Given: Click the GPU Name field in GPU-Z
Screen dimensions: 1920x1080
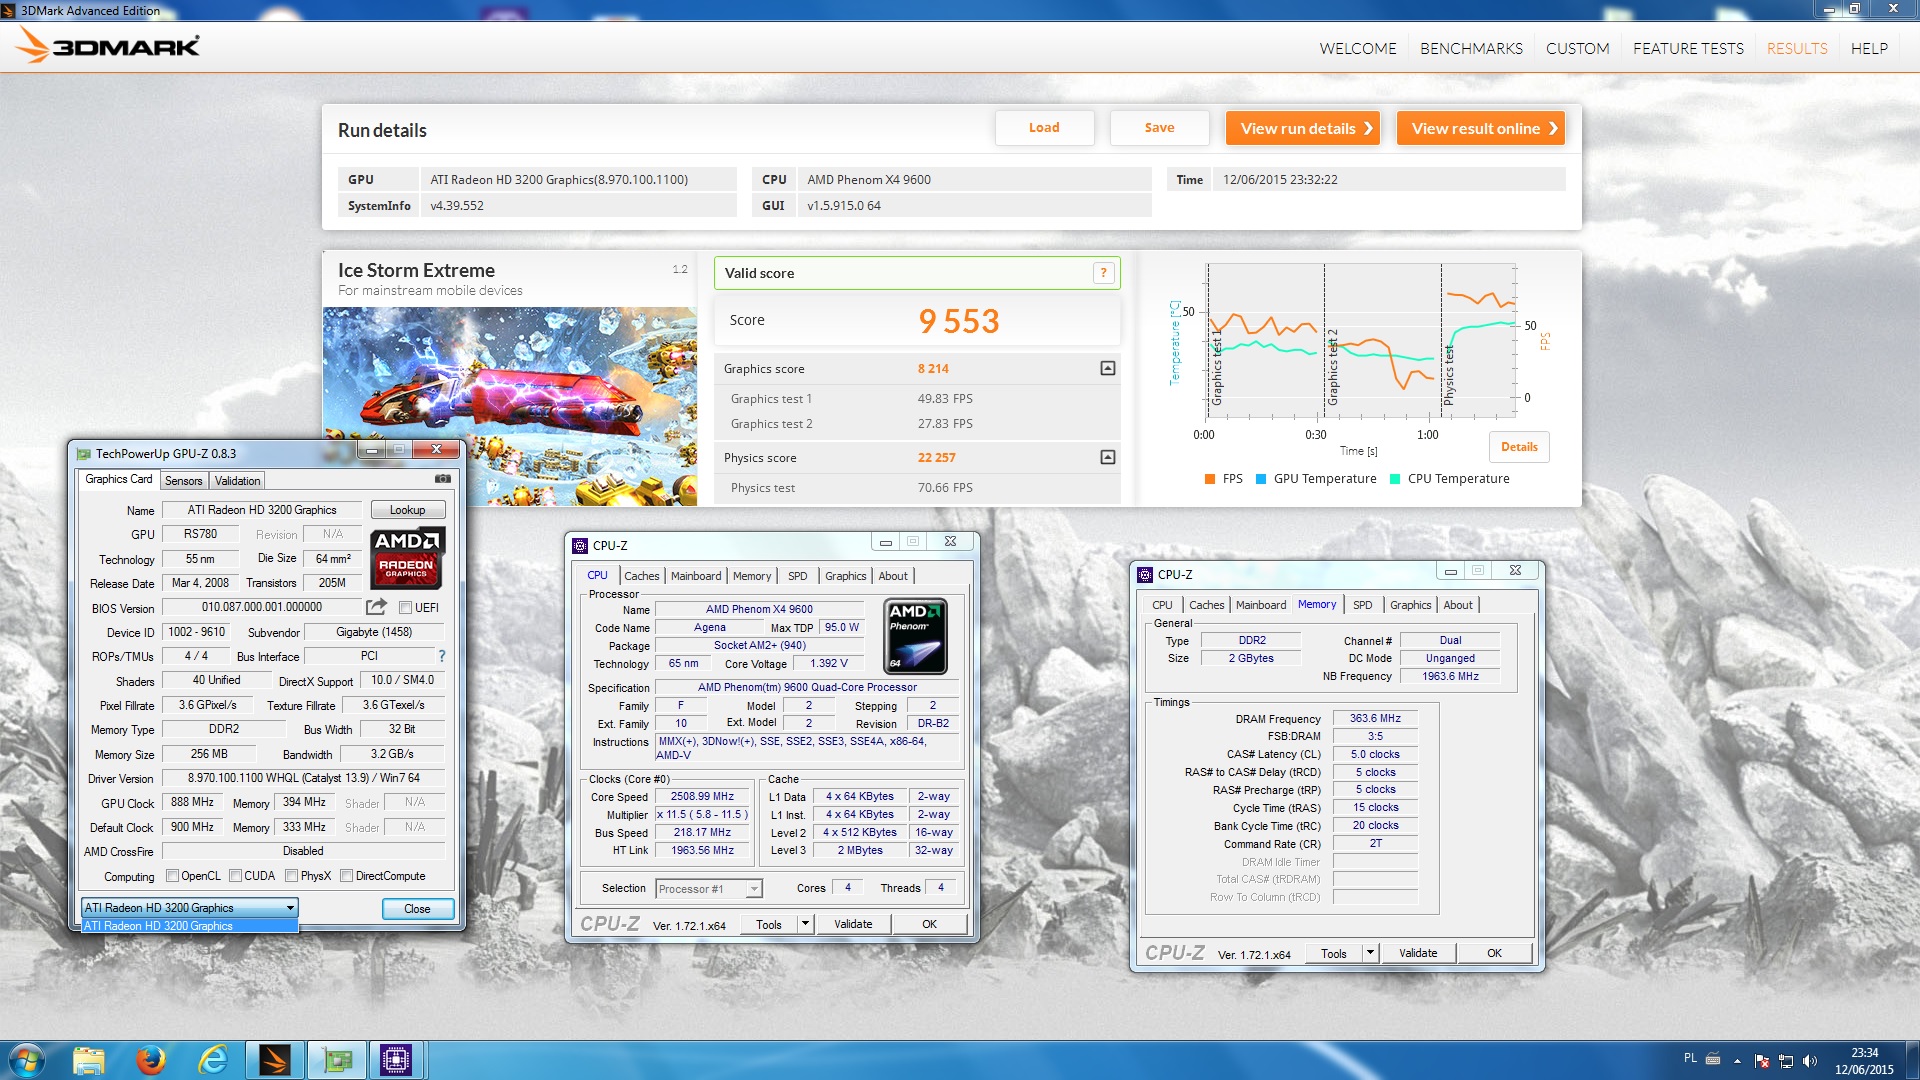Looking at the screenshot, I should coord(262,510).
